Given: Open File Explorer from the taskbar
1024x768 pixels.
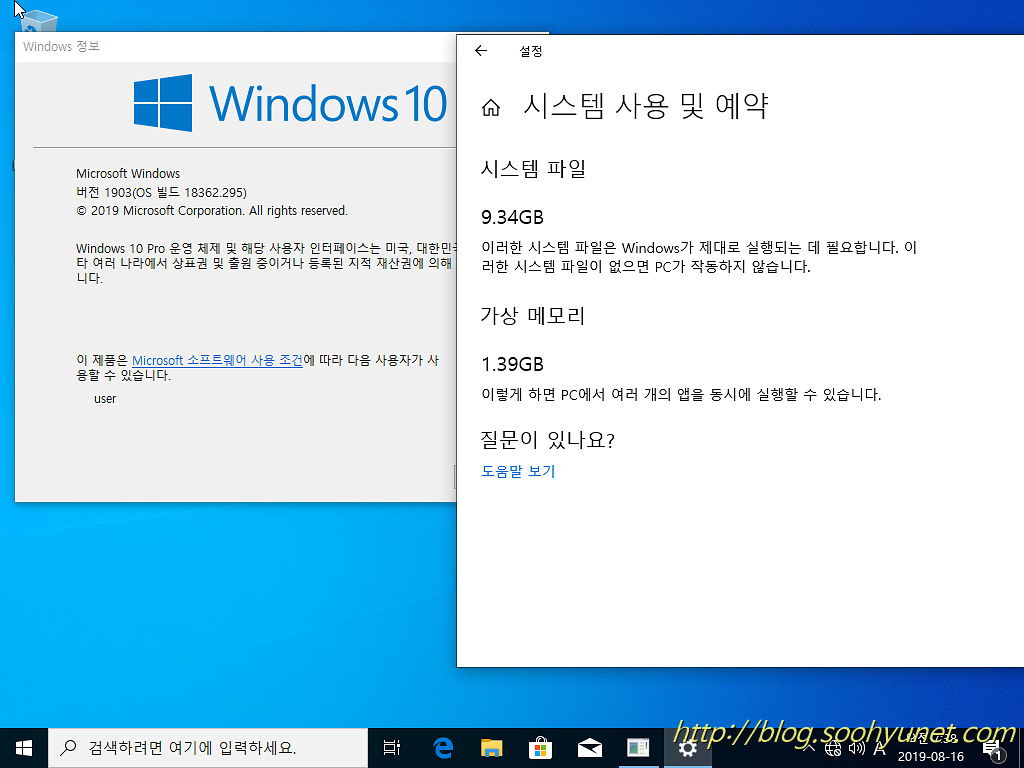Looking at the screenshot, I should coord(492,748).
